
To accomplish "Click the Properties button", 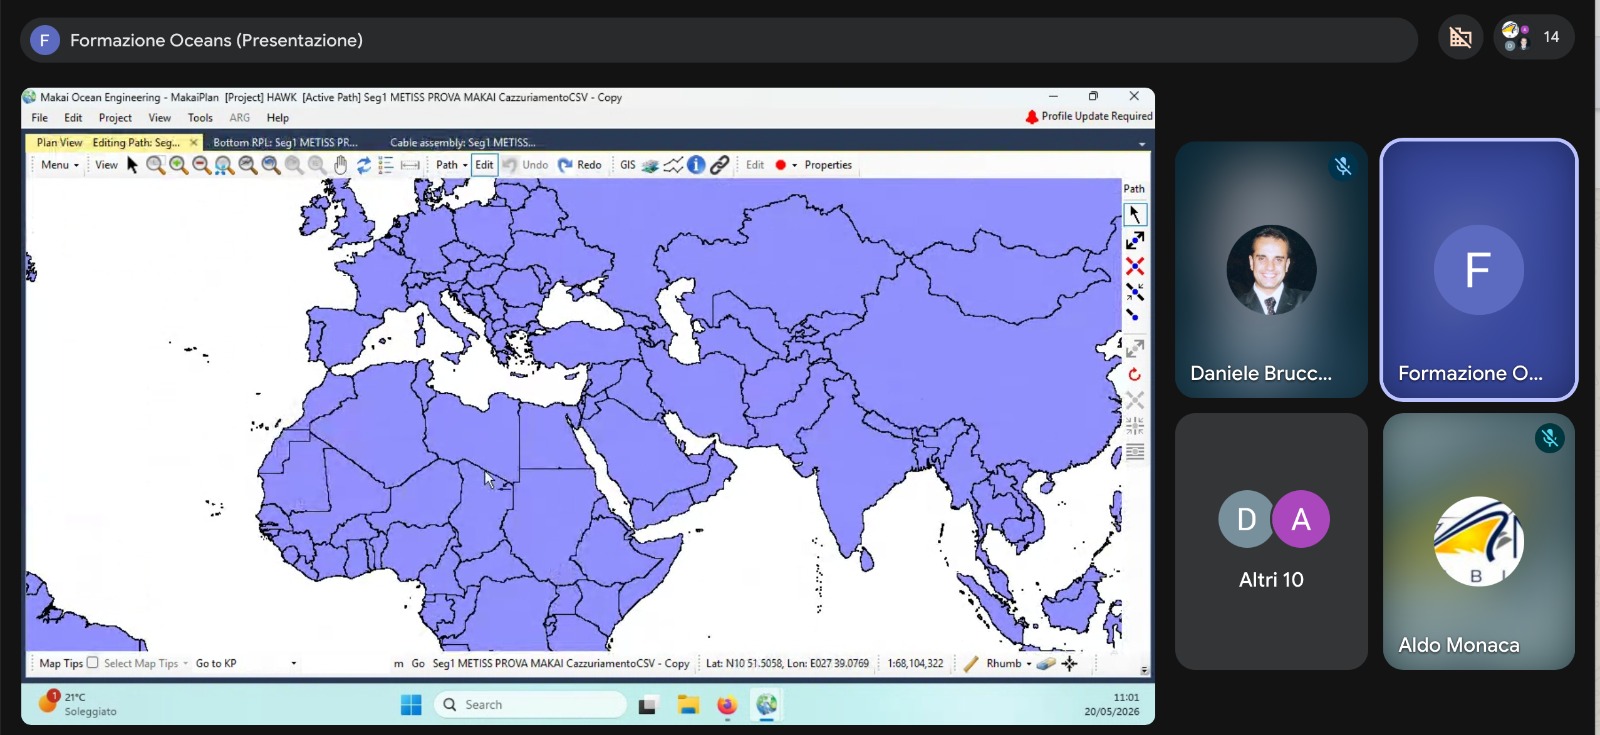I will (828, 165).
